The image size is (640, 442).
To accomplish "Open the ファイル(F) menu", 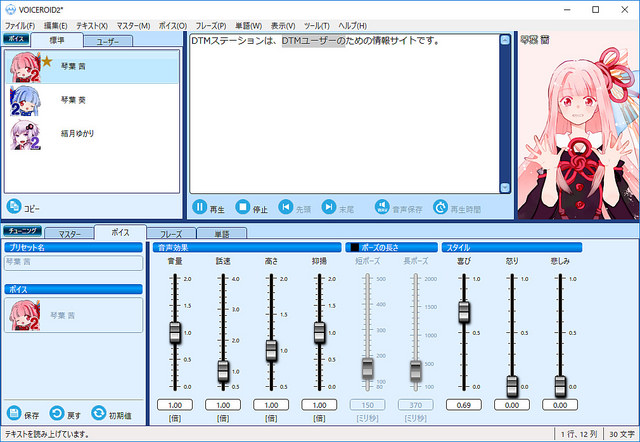I will click(19, 26).
